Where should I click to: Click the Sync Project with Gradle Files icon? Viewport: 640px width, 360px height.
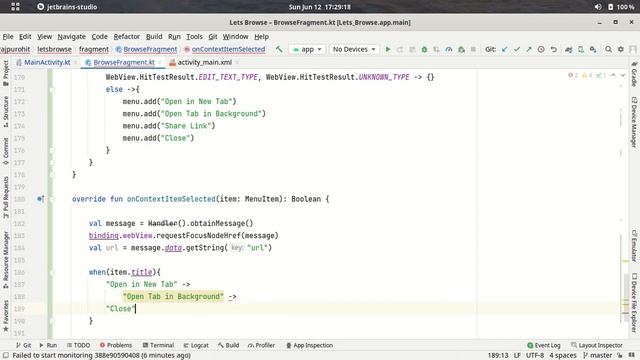pos(569,49)
